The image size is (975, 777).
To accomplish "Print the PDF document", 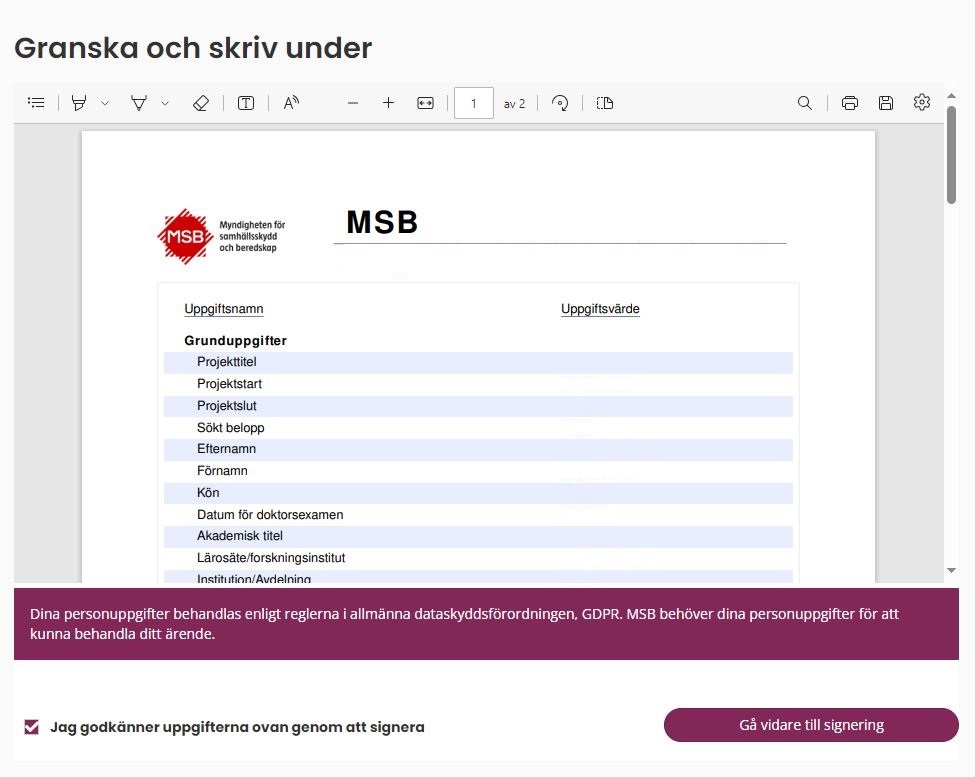I will [x=849, y=103].
